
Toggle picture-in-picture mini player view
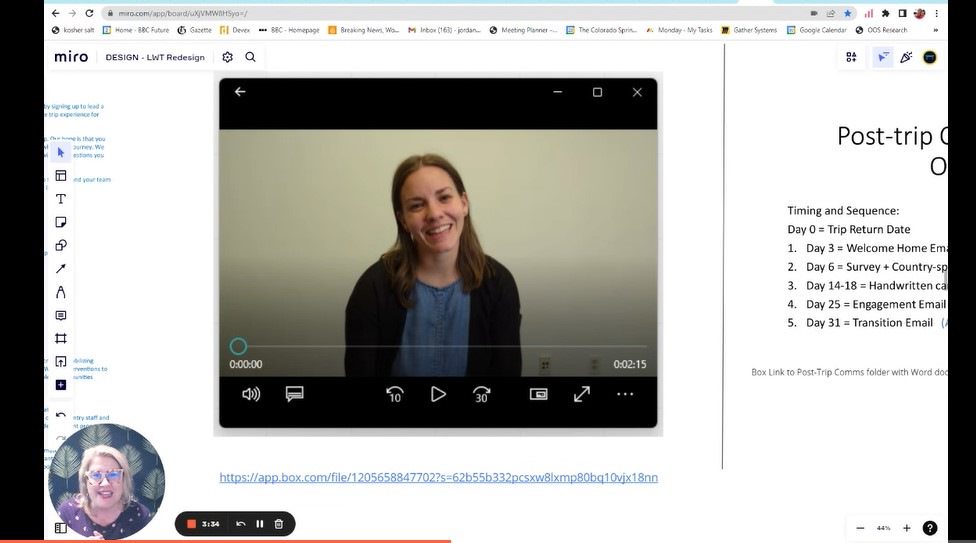click(539, 394)
